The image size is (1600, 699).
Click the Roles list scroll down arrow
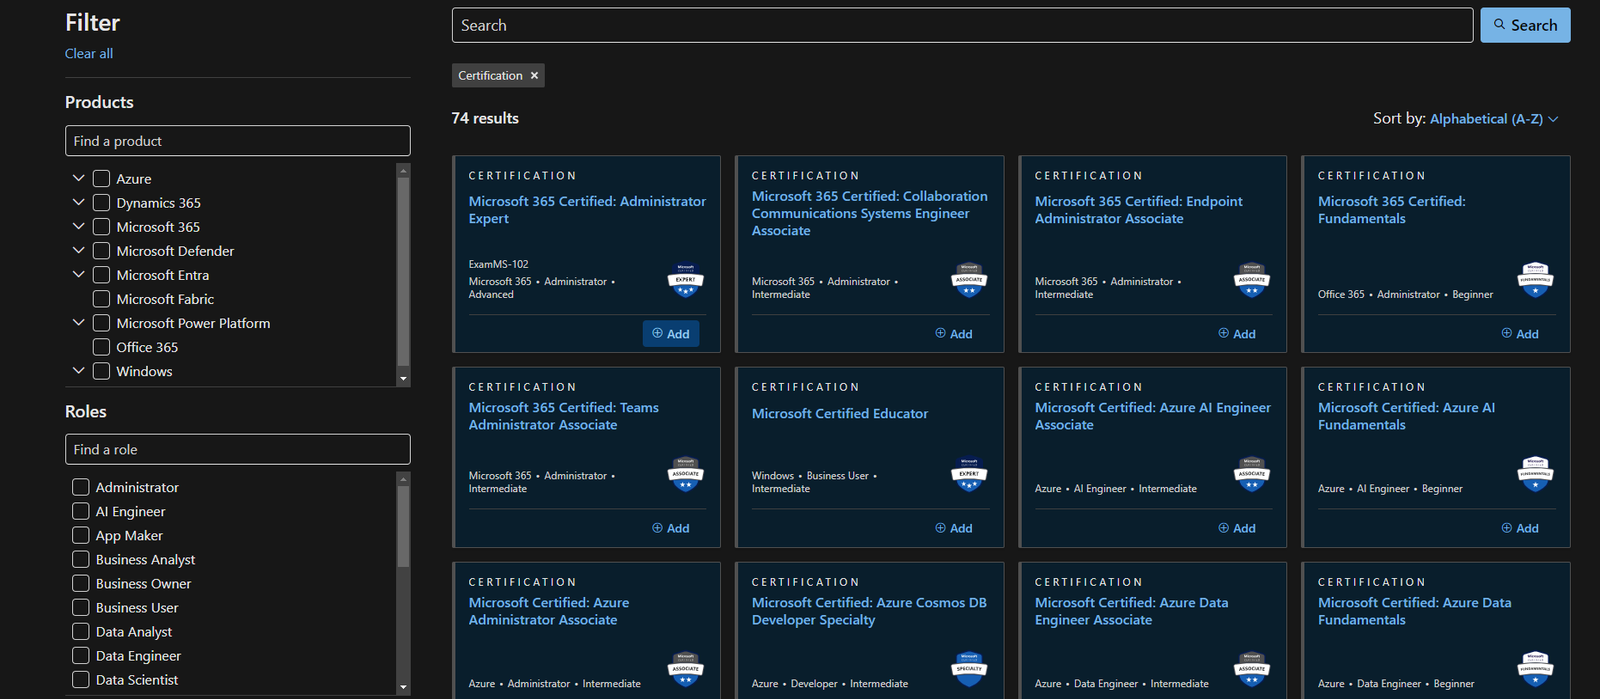click(403, 687)
